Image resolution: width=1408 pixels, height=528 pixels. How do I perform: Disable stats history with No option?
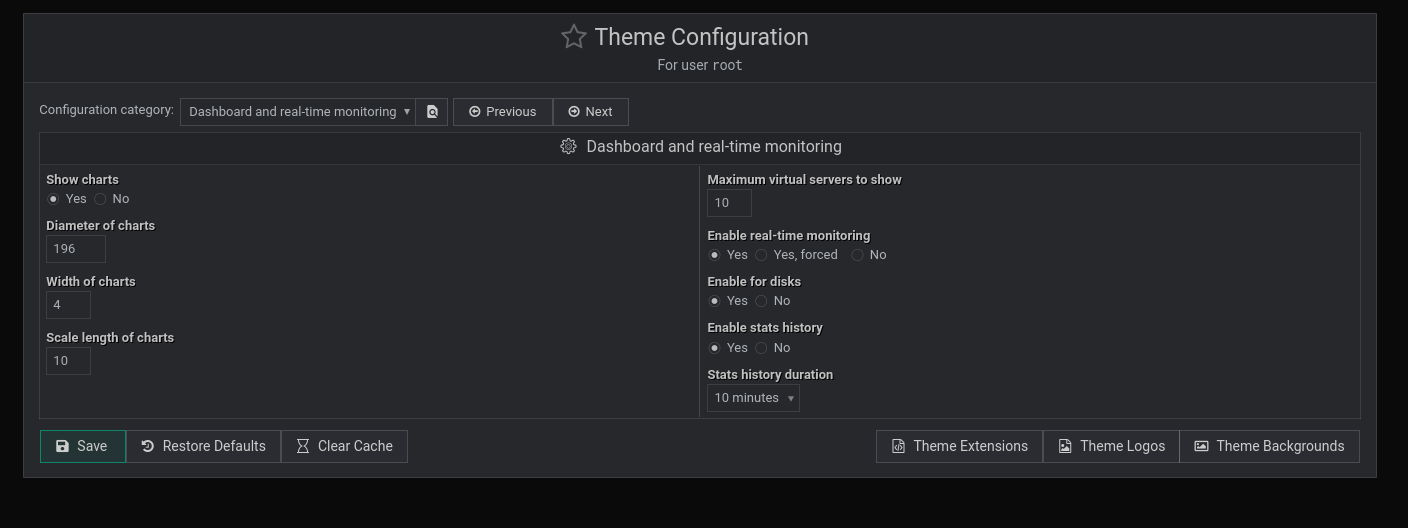761,348
